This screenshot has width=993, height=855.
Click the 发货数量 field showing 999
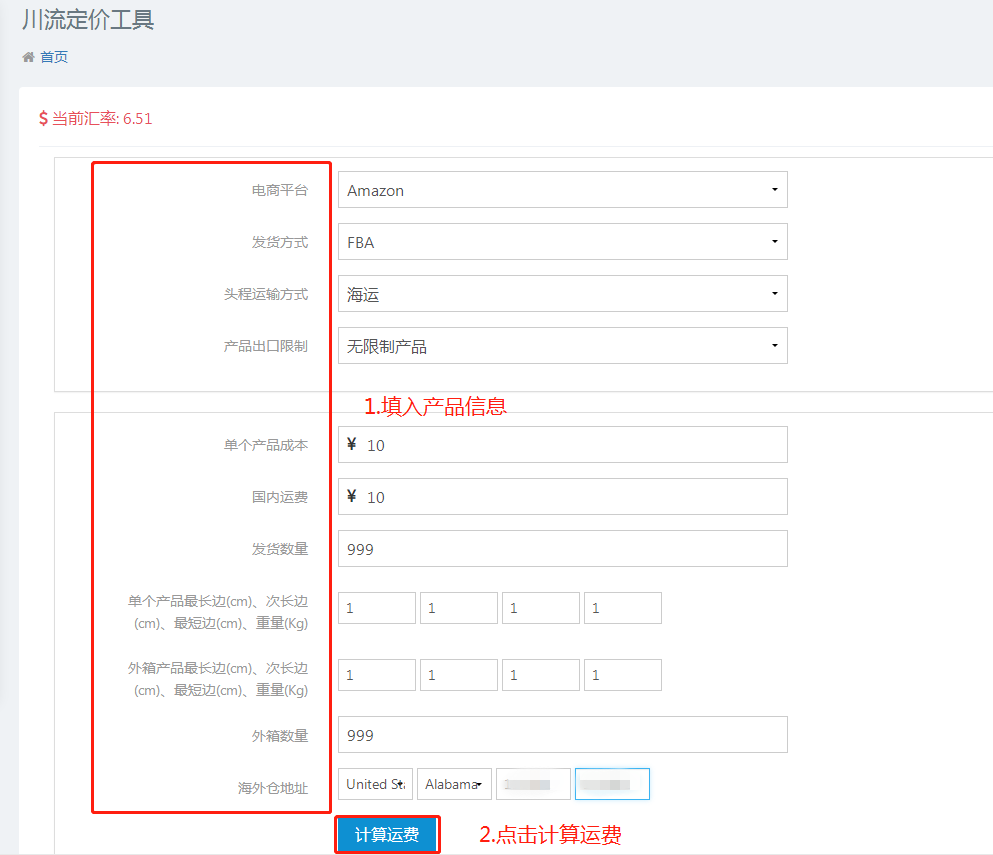click(x=562, y=548)
